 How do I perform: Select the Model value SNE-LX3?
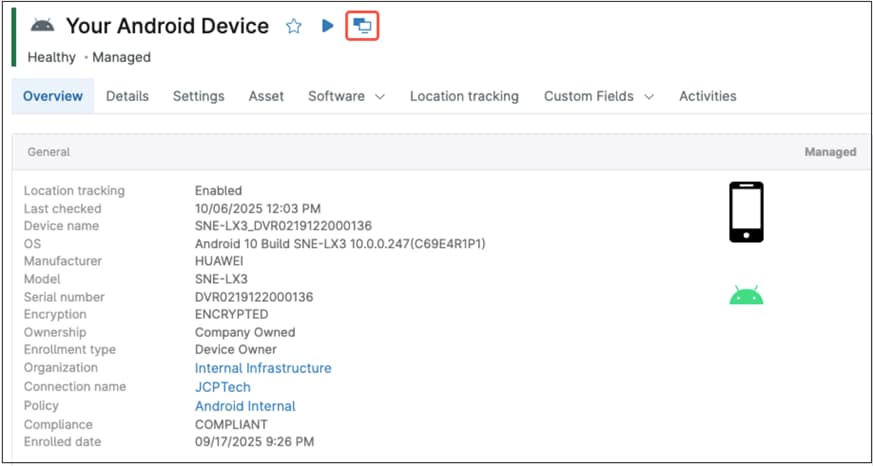(x=221, y=279)
